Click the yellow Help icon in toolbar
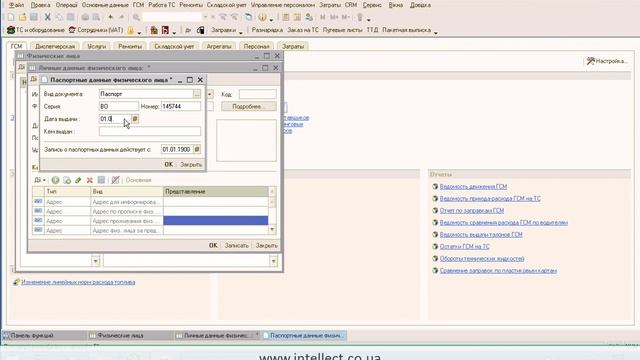Image resolution: width=640 pixels, height=360 pixels. (x=262, y=17)
